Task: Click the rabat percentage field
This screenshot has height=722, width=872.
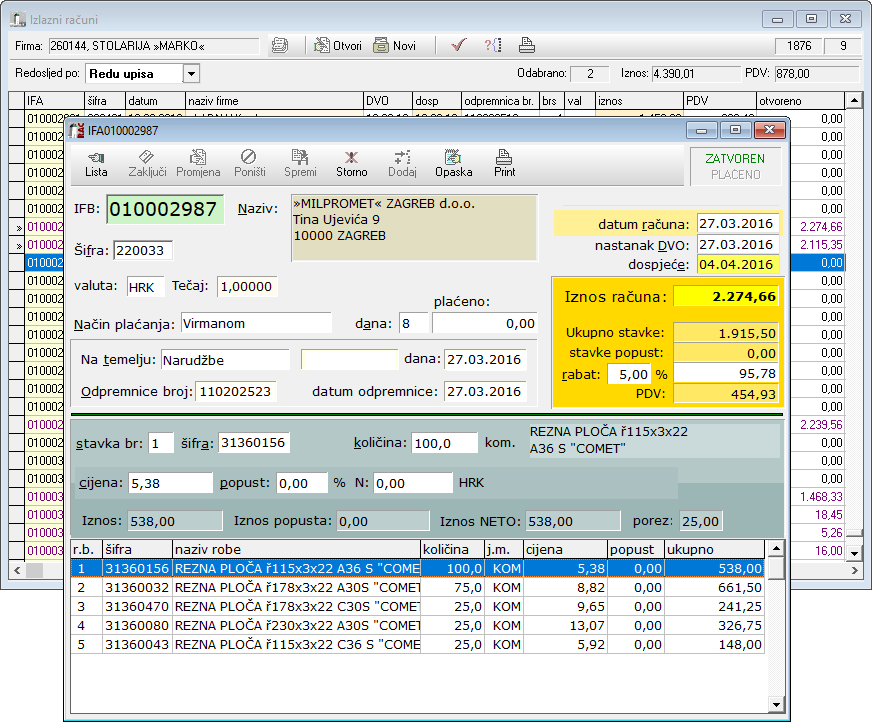Action: tap(628, 374)
